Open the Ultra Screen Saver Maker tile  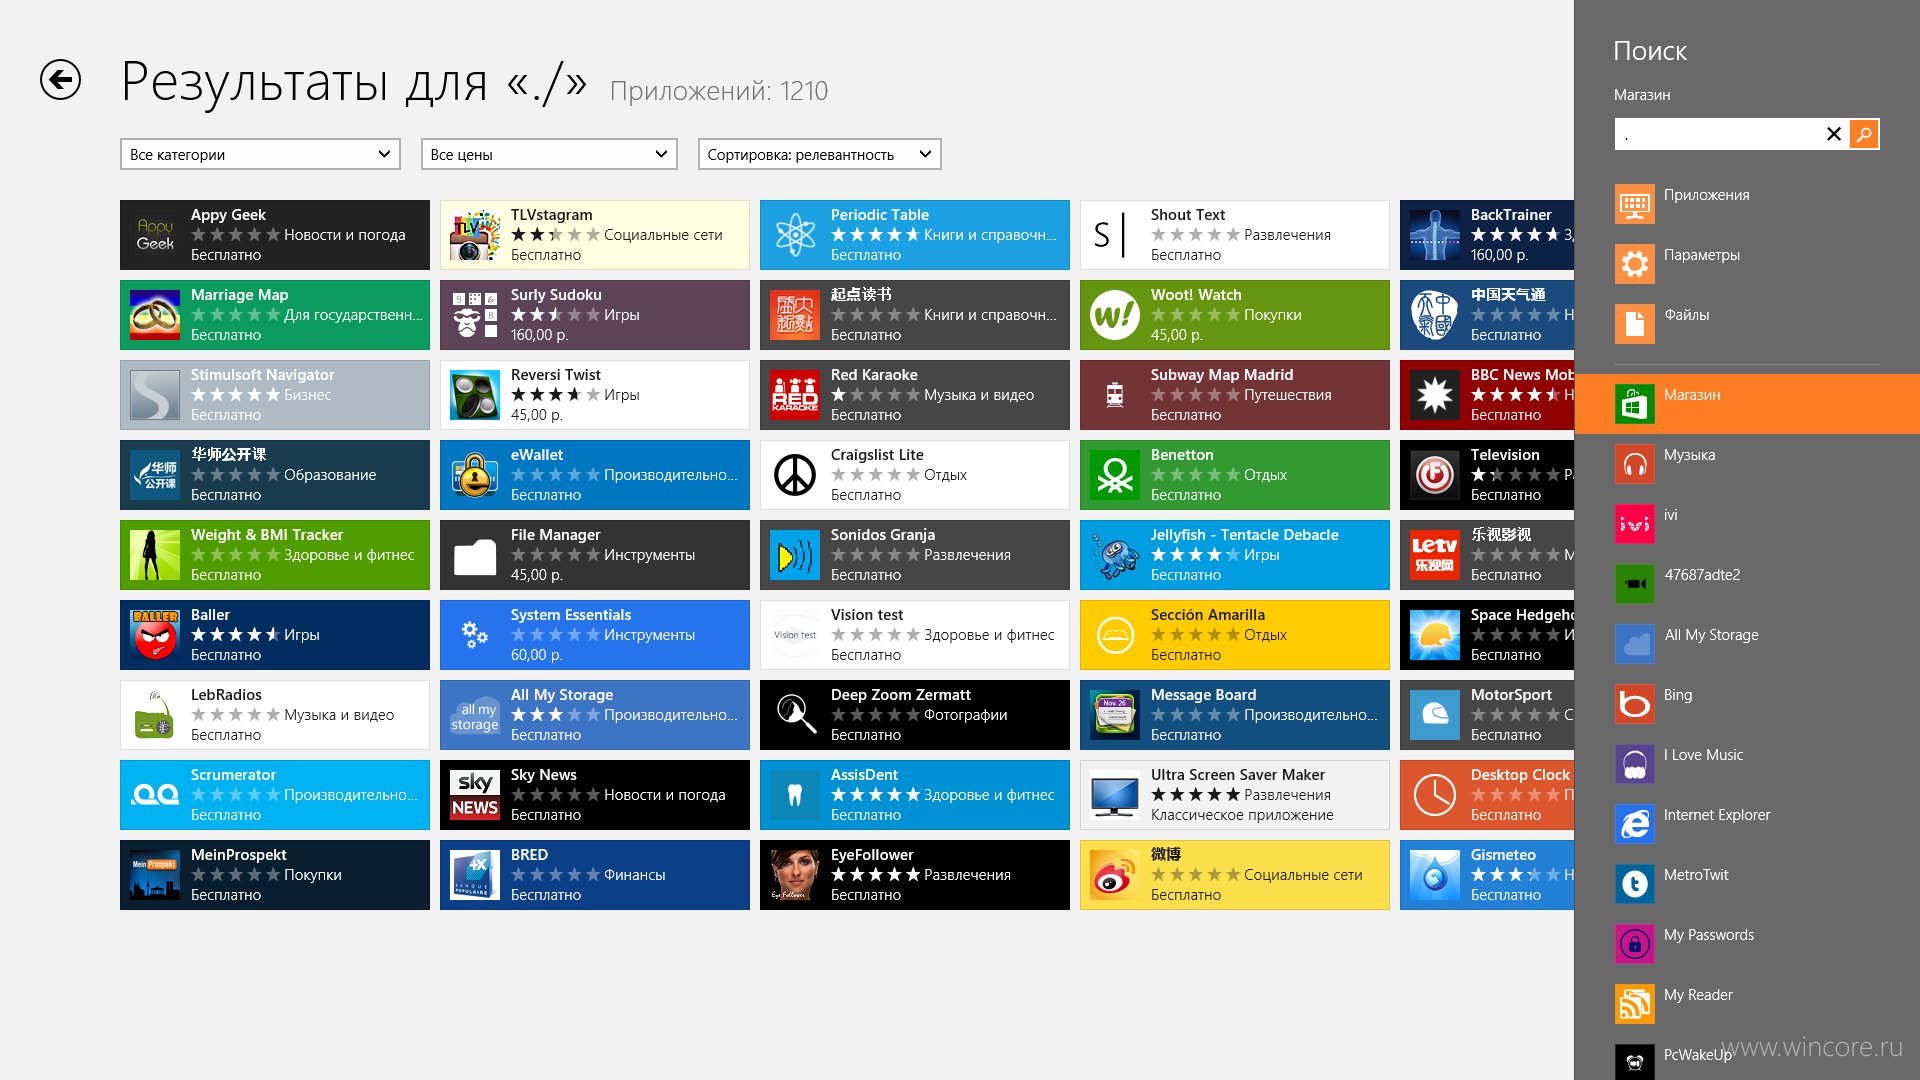point(1235,795)
